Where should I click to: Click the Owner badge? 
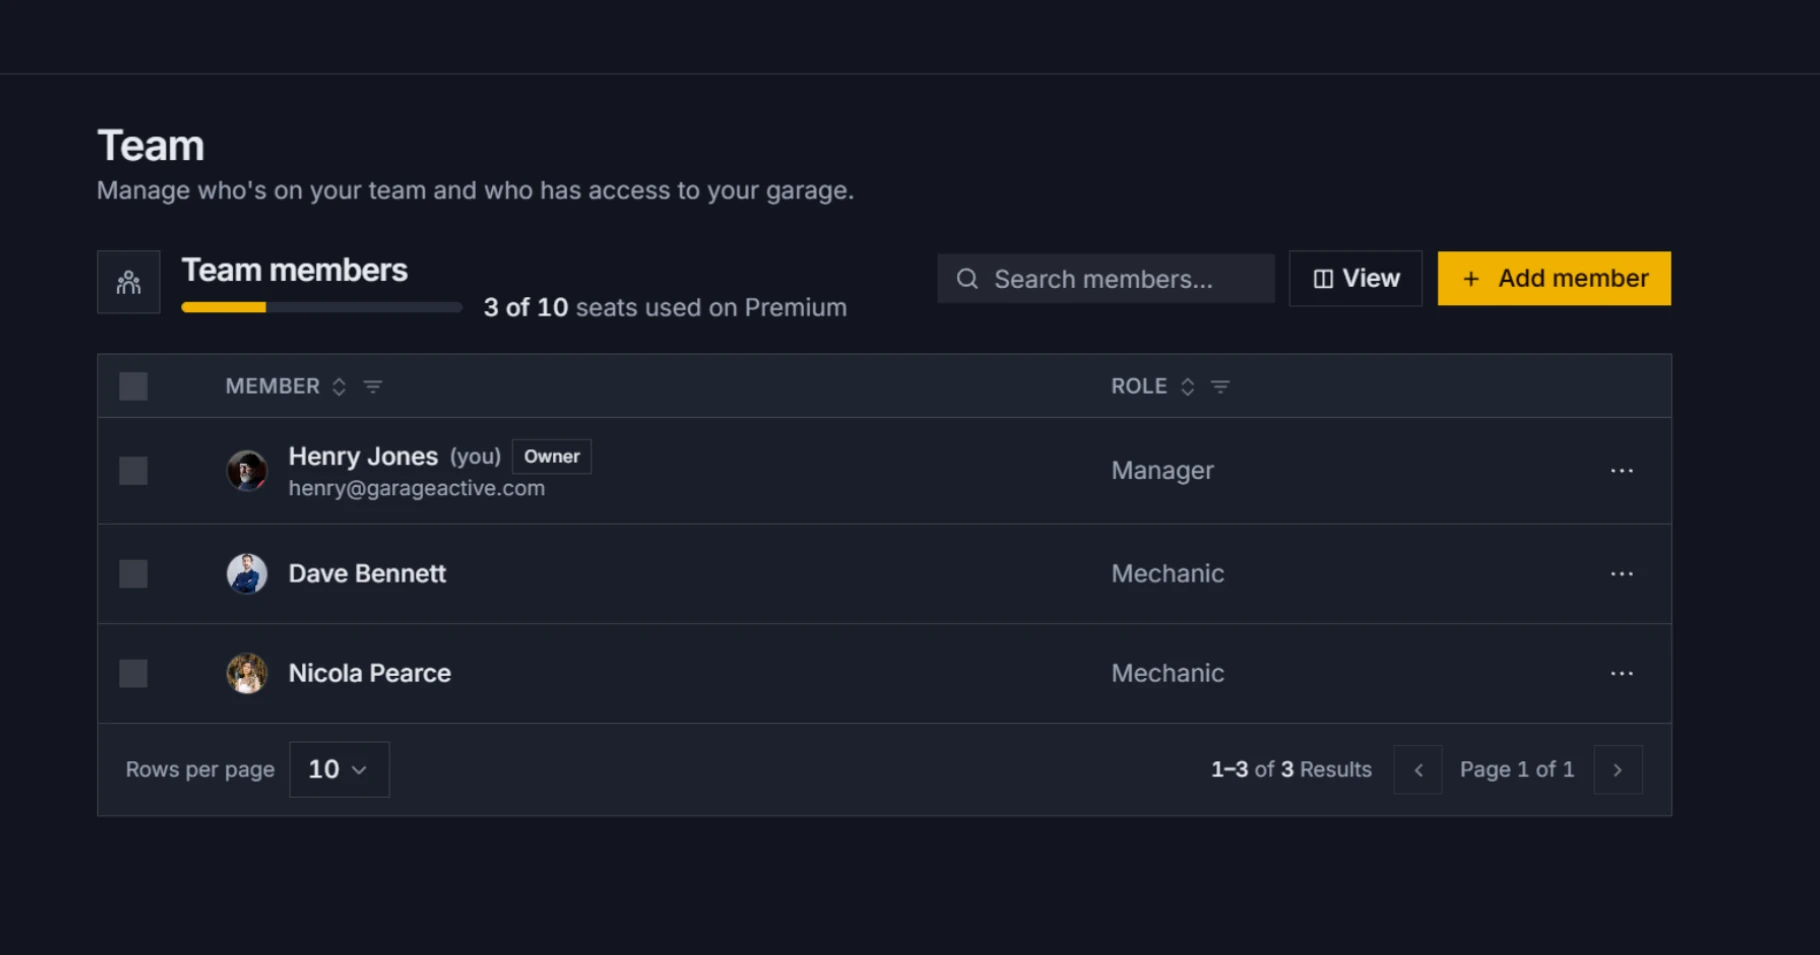point(552,456)
